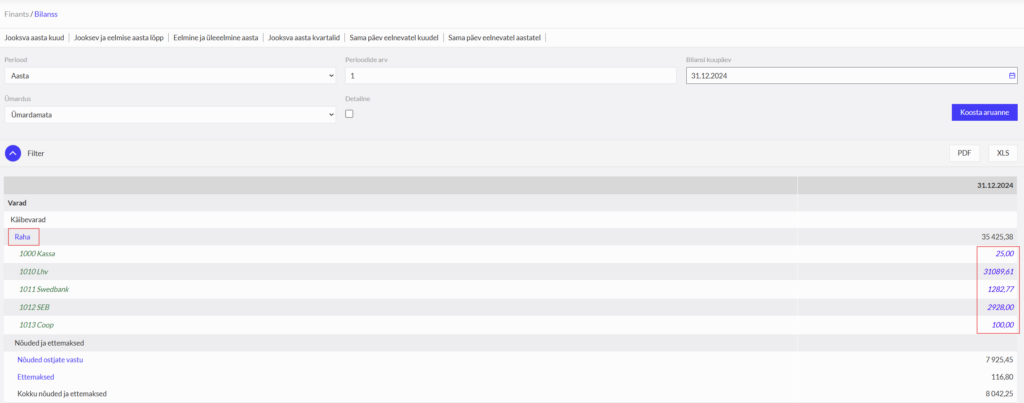This screenshot has height=403, width=1024.
Task: Go to Finants in breadcrumb
Action: pyautogui.click(x=17, y=14)
